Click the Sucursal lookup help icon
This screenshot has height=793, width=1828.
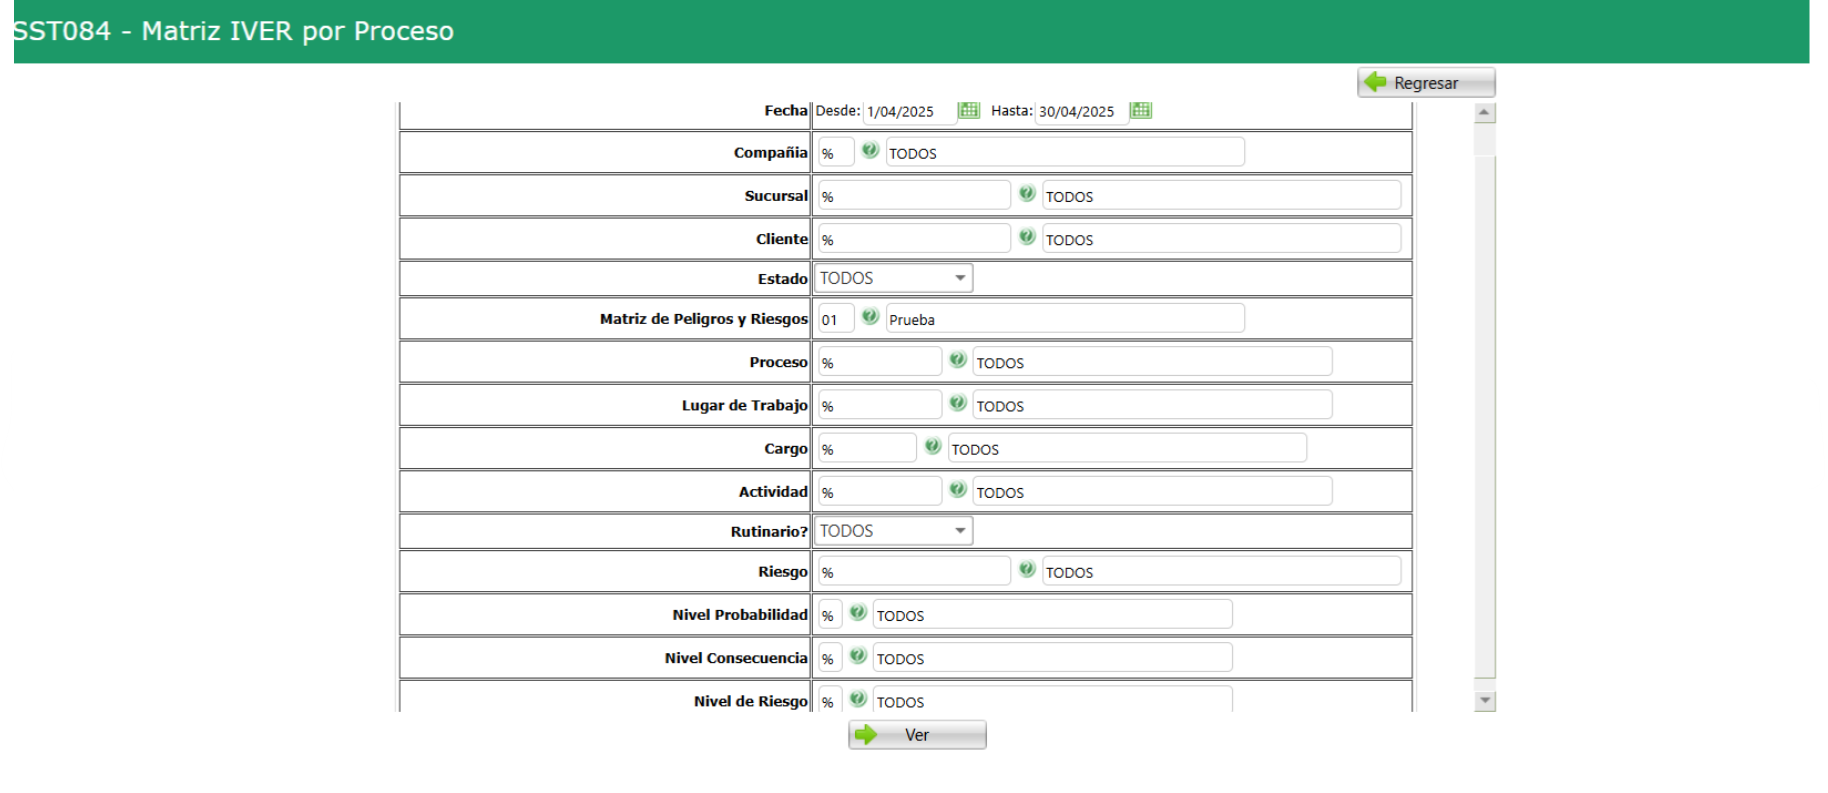tap(1026, 194)
